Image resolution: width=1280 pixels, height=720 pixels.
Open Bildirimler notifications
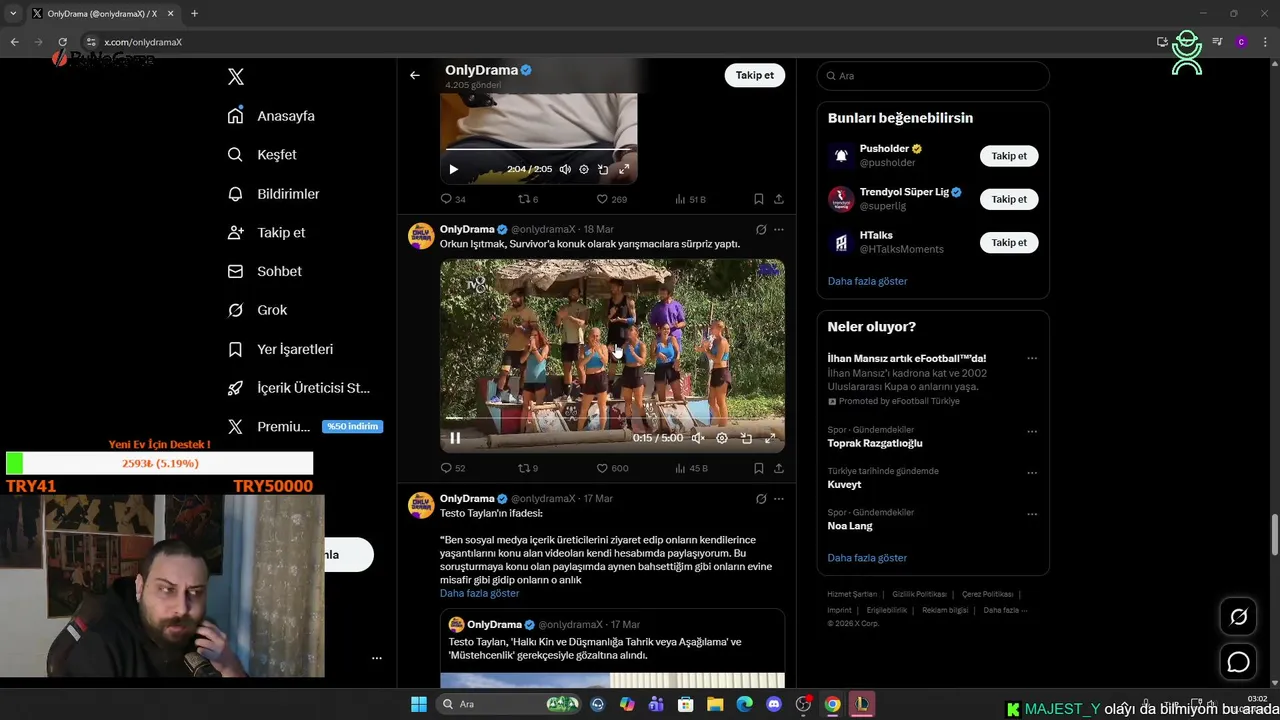click(x=273, y=194)
